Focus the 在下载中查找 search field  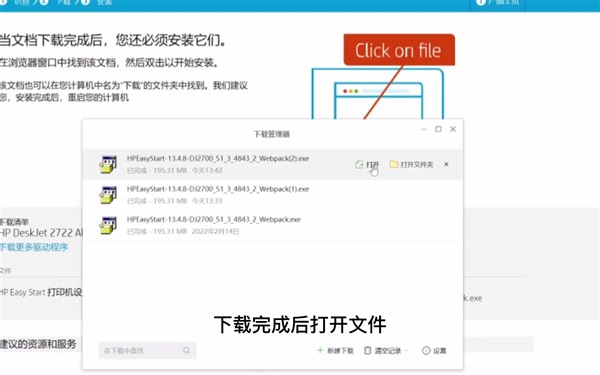pyautogui.click(x=147, y=351)
